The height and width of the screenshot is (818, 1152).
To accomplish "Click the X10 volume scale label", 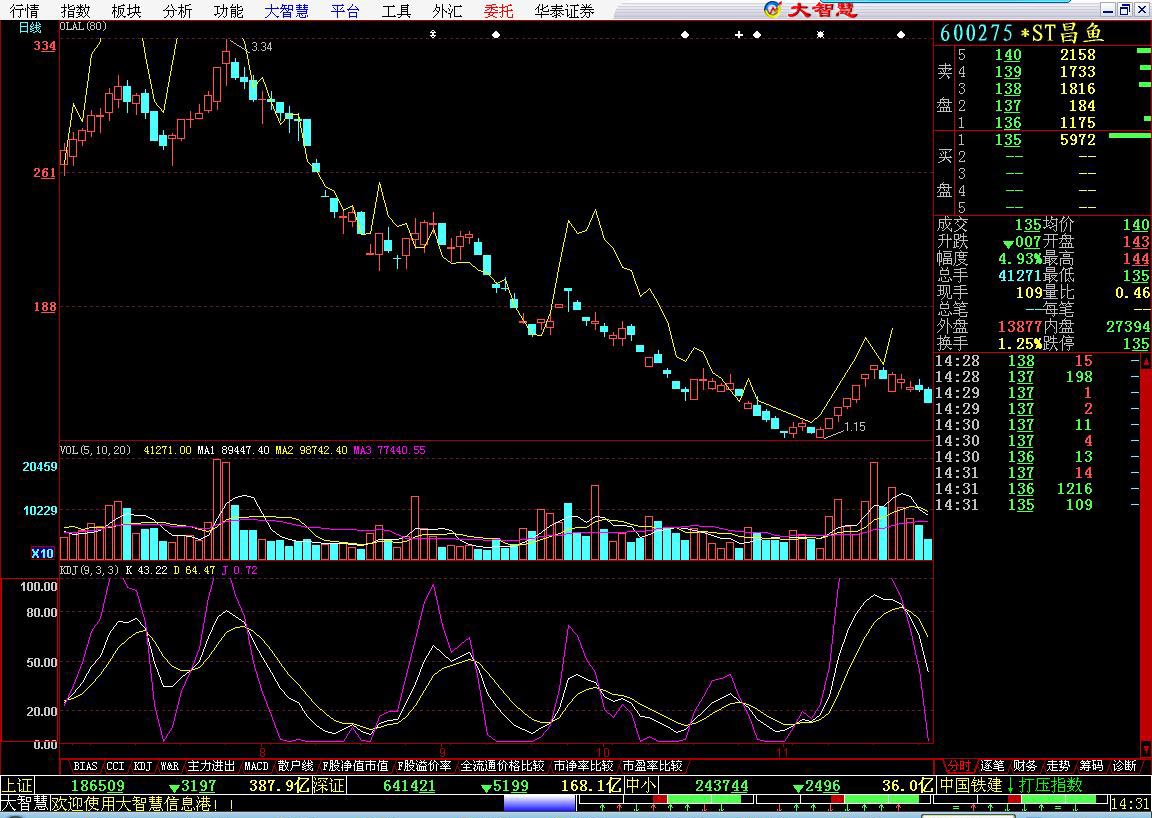I will coord(42,553).
